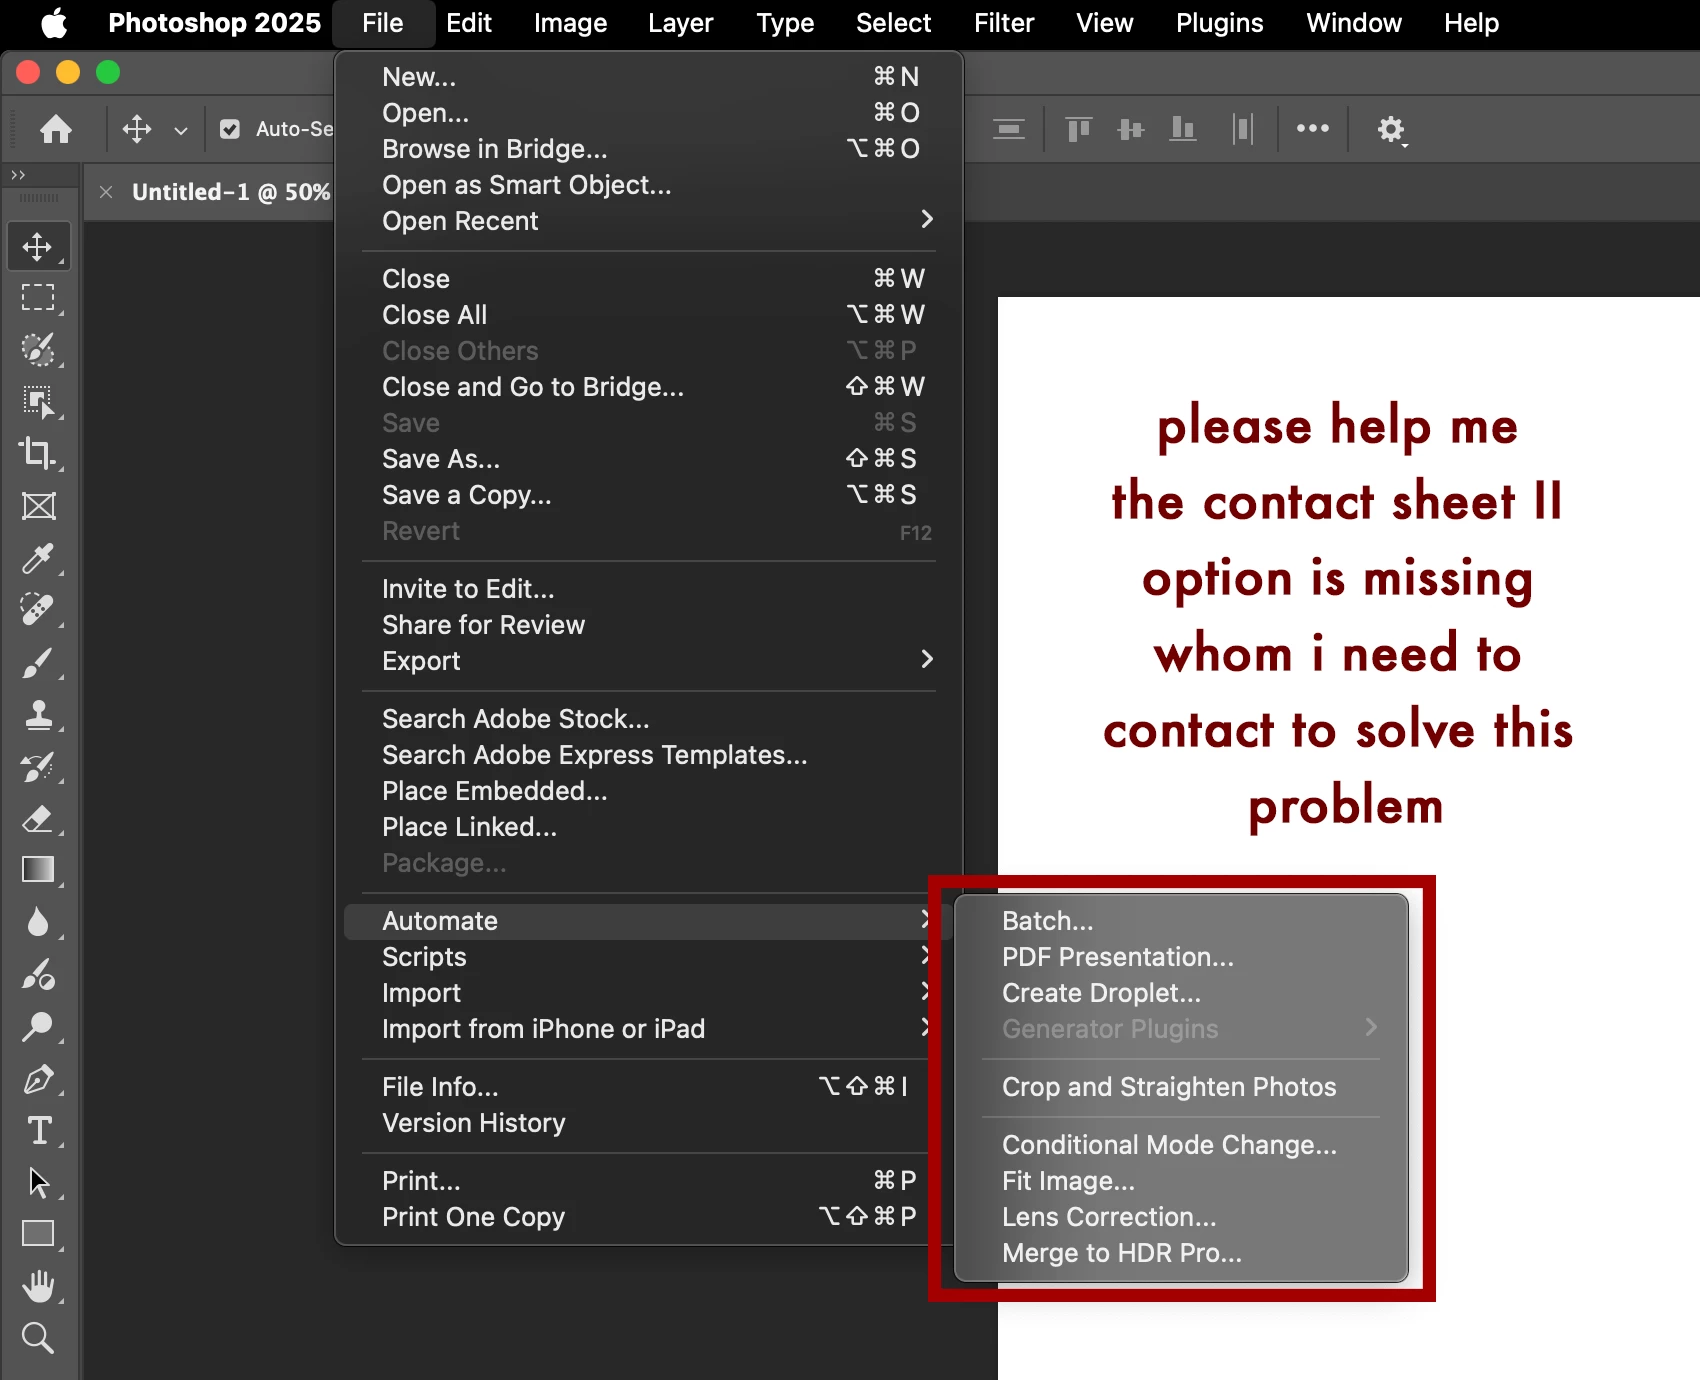Select the Object Selection tool
1700x1380 pixels.
(38, 402)
